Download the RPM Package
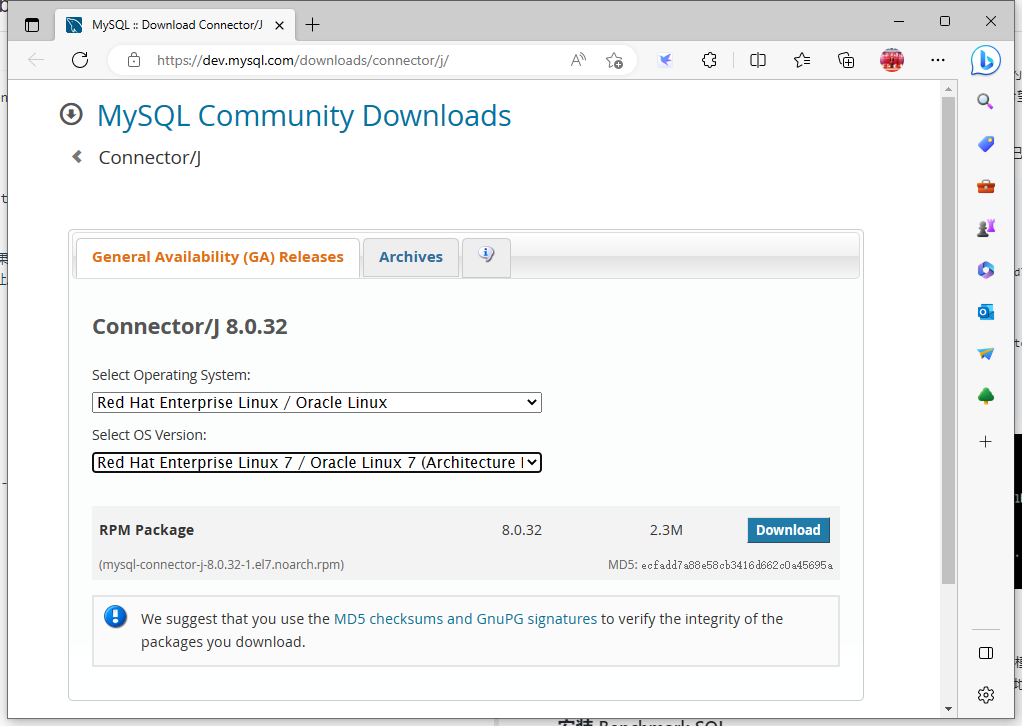The image size is (1022, 726). point(788,530)
